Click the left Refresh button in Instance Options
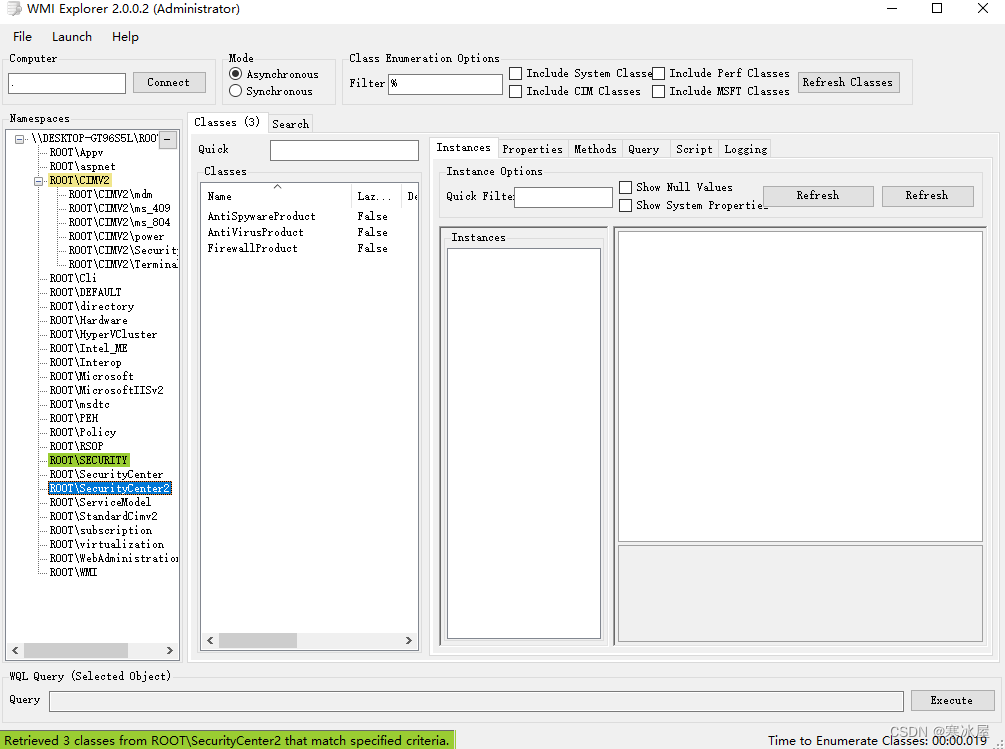This screenshot has height=749, width=1005. point(818,196)
